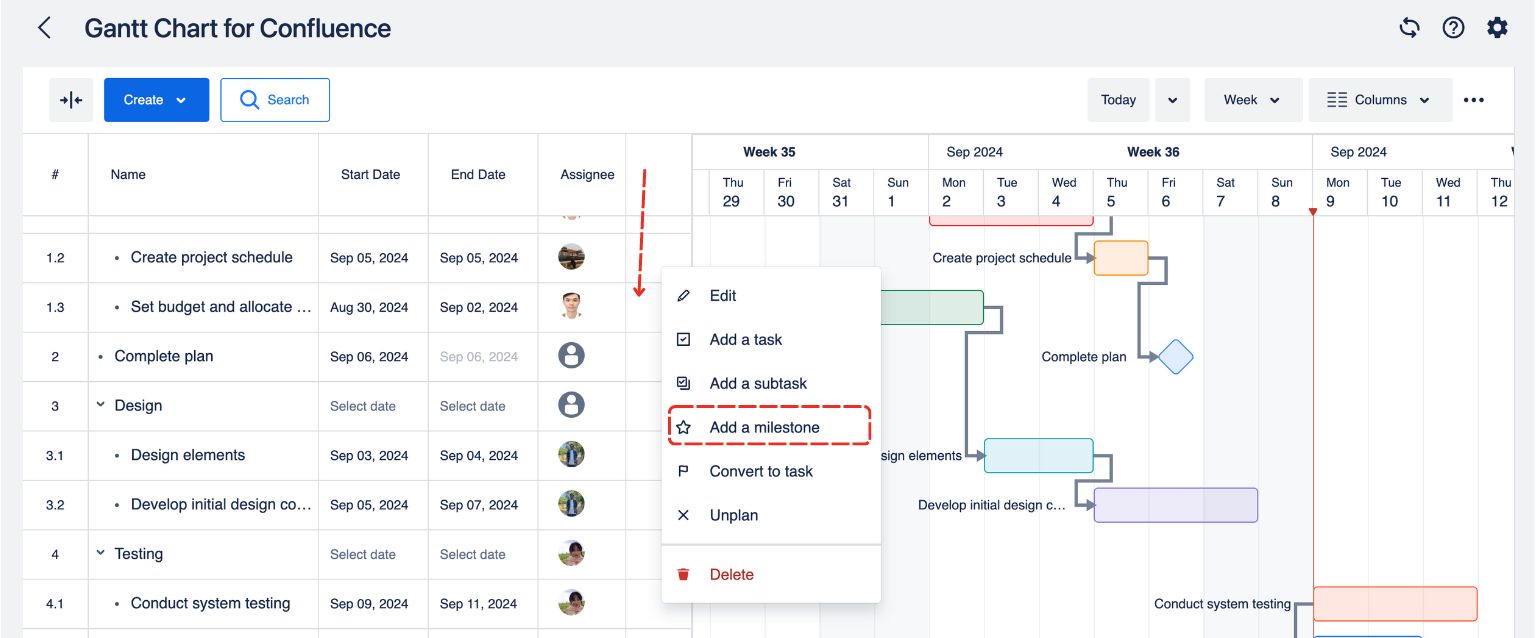Click the collapse panel width icon
1536x638 pixels.
71,100
